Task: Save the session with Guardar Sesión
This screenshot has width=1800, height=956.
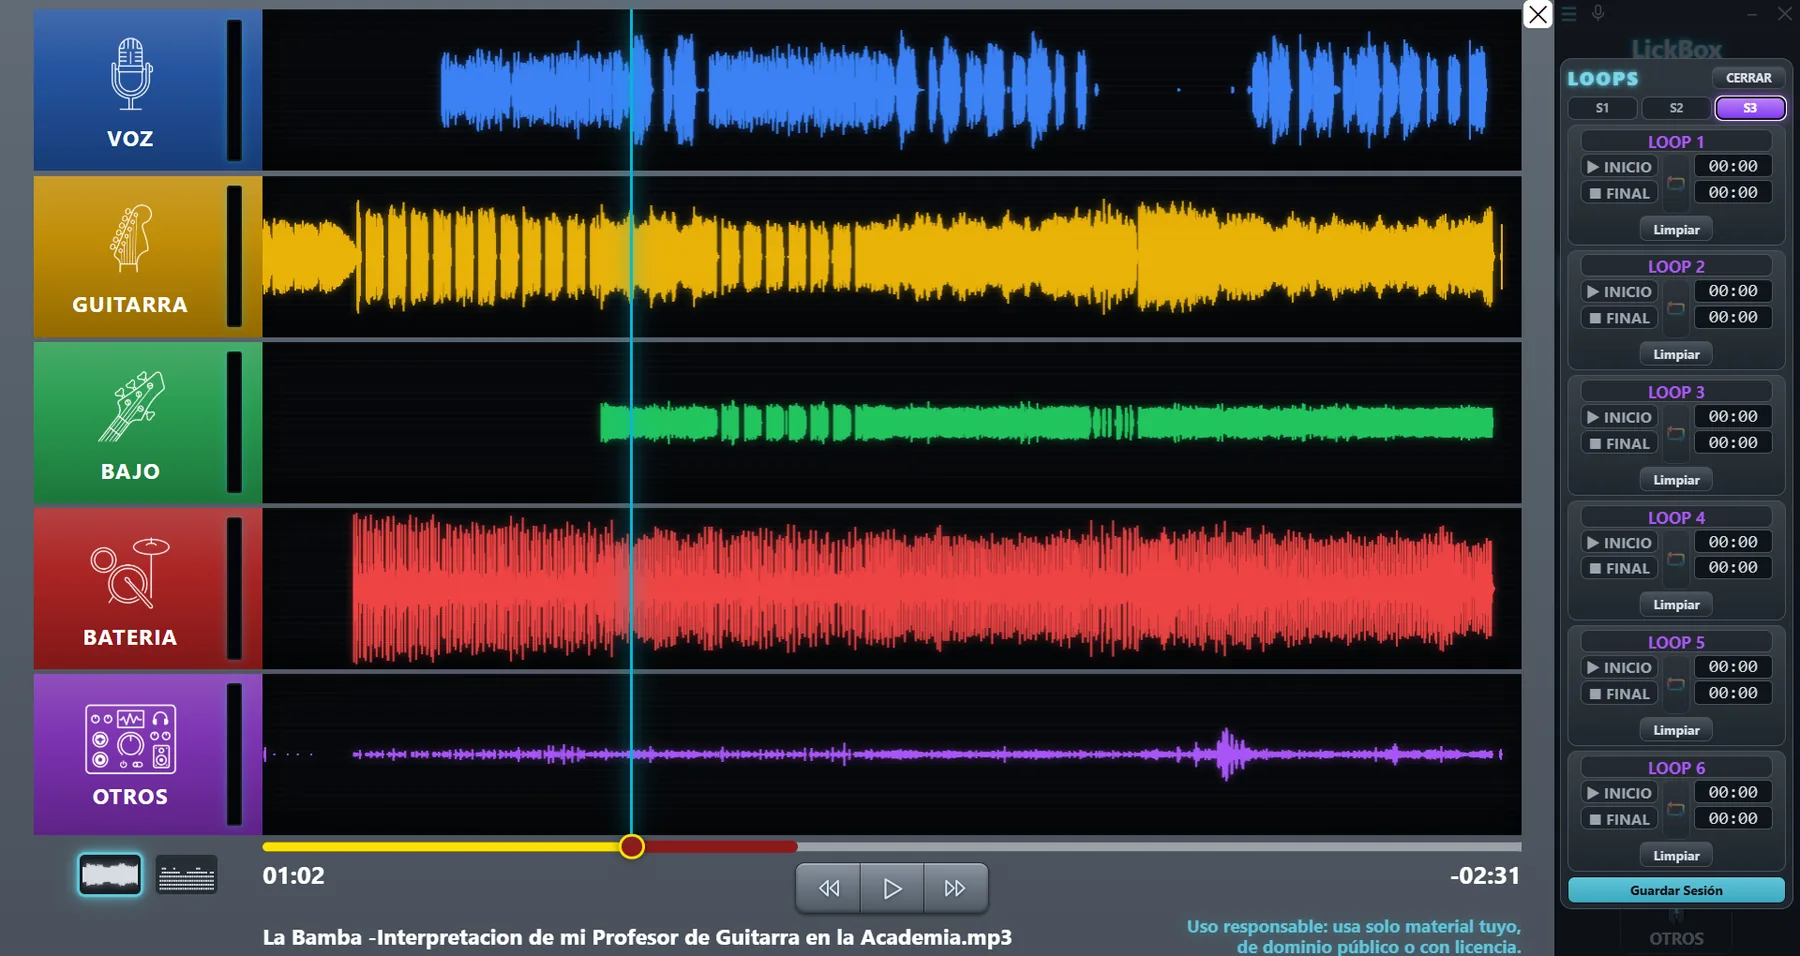Action: click(1676, 890)
